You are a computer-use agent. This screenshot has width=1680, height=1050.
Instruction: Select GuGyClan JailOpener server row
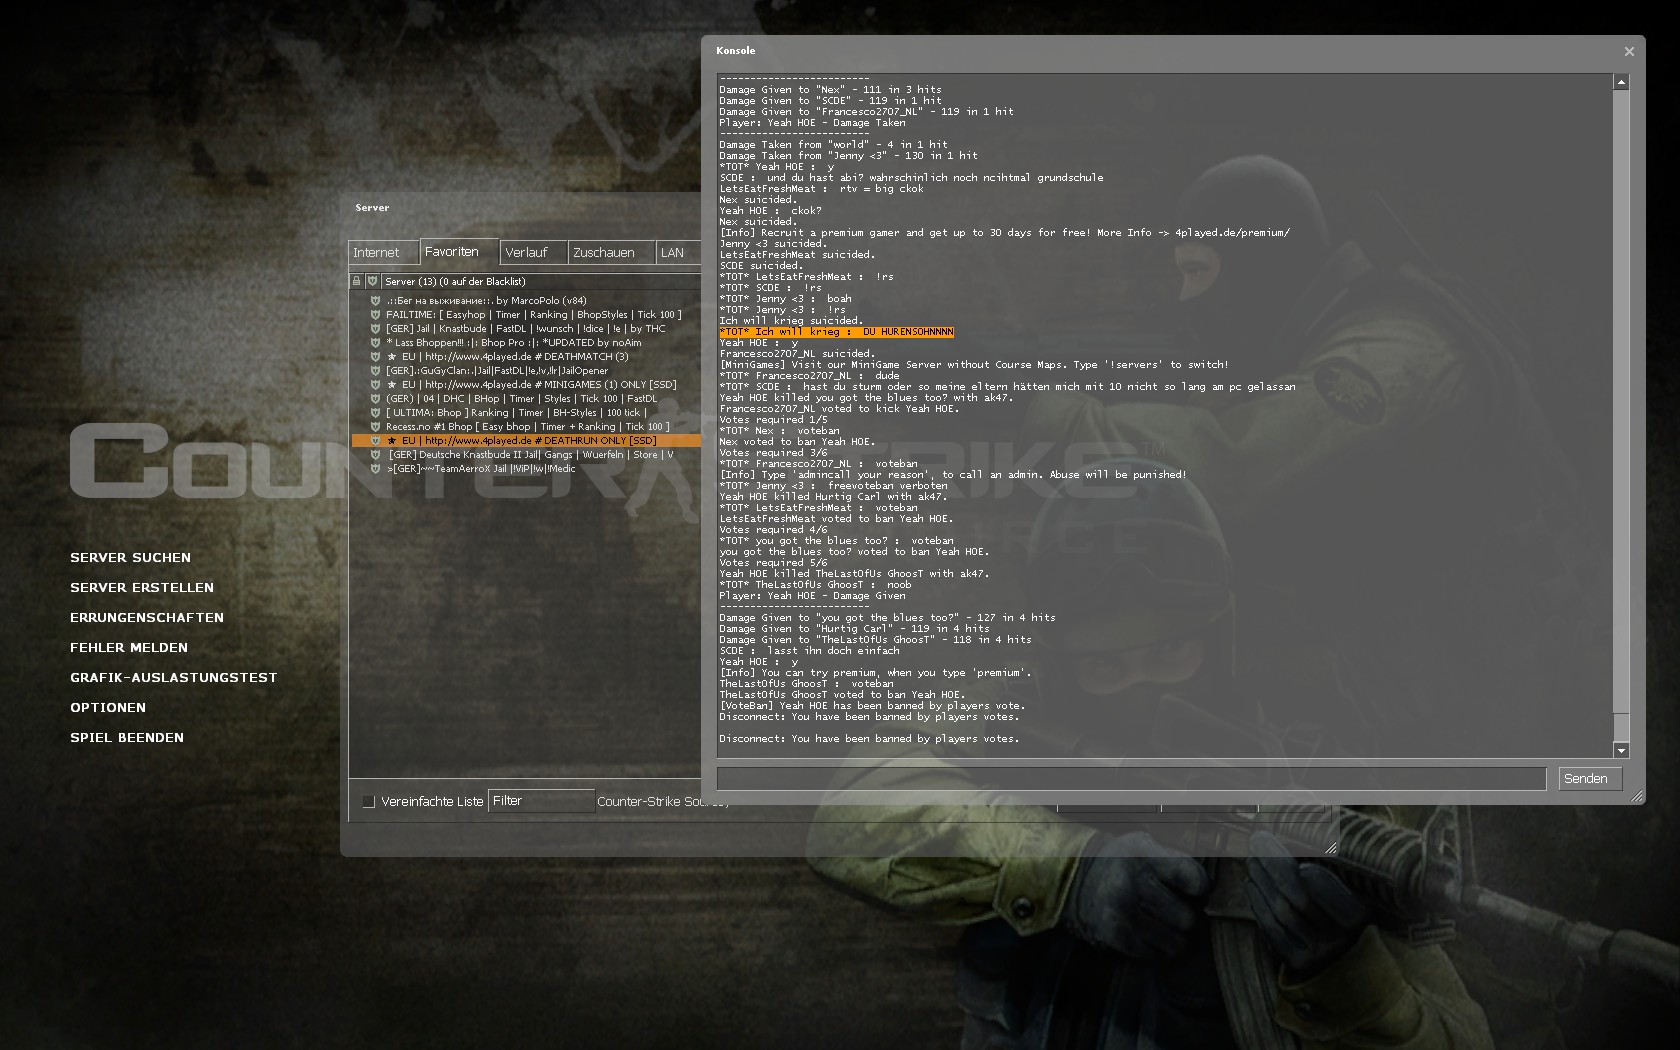click(526, 370)
